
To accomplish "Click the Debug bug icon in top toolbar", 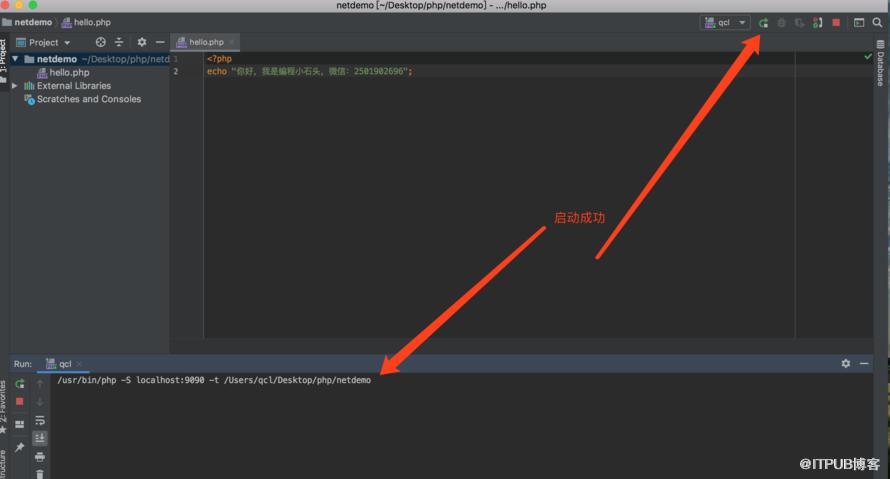I will 782,23.
